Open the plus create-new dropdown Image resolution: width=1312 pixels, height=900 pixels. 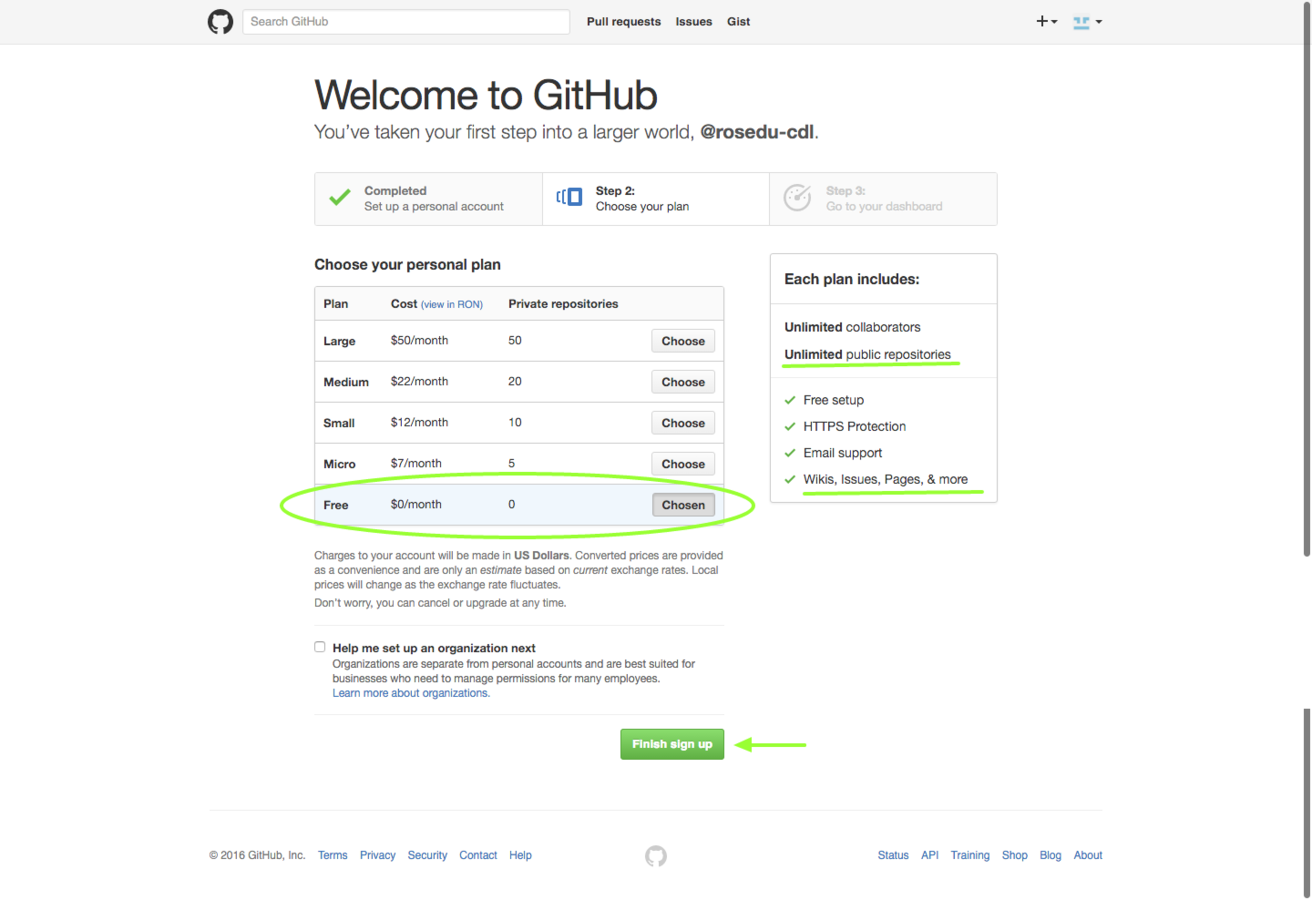pyautogui.click(x=1047, y=22)
